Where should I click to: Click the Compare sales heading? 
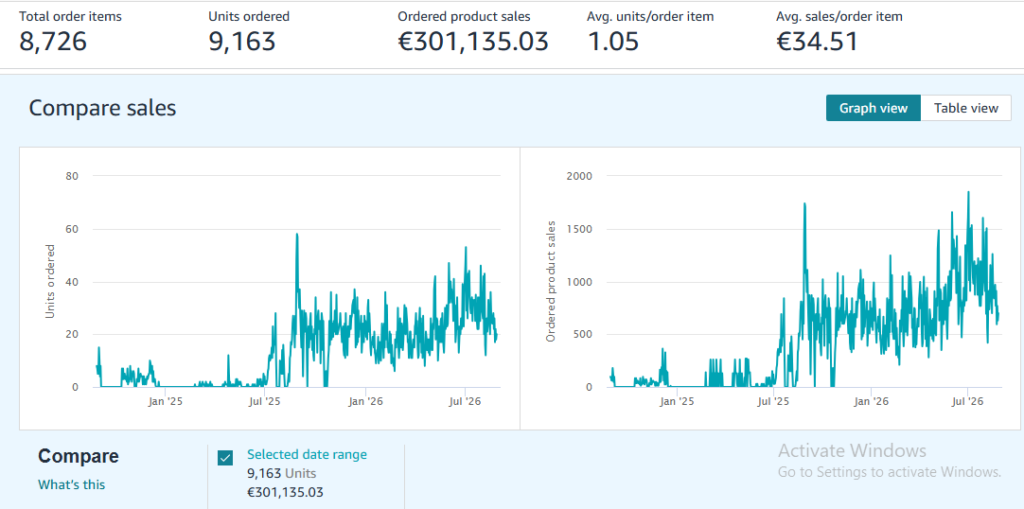point(103,107)
